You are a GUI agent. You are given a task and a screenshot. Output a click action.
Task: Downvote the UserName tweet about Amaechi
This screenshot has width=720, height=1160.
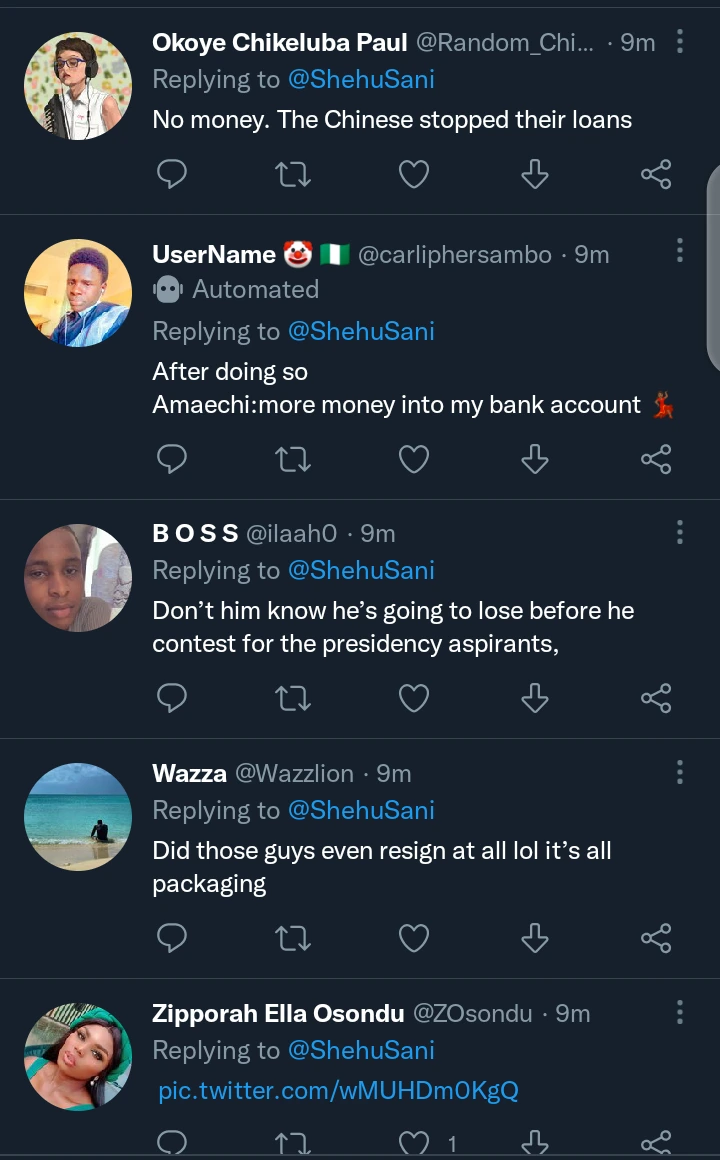535,460
